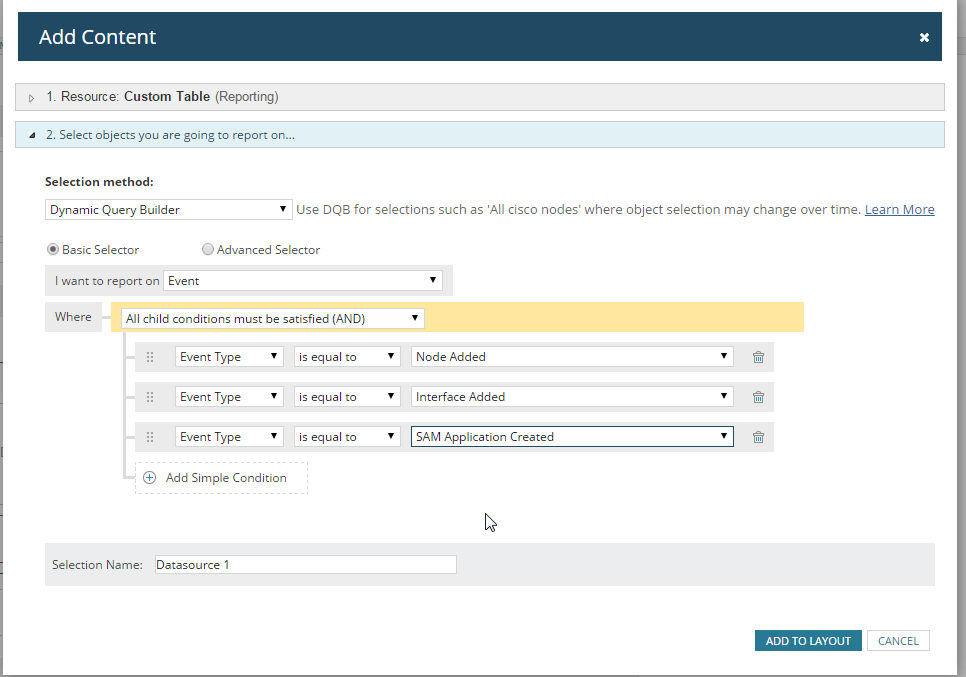Open the AND child conditions dropdown
Image resolution: width=966 pixels, height=677 pixels.
point(272,318)
